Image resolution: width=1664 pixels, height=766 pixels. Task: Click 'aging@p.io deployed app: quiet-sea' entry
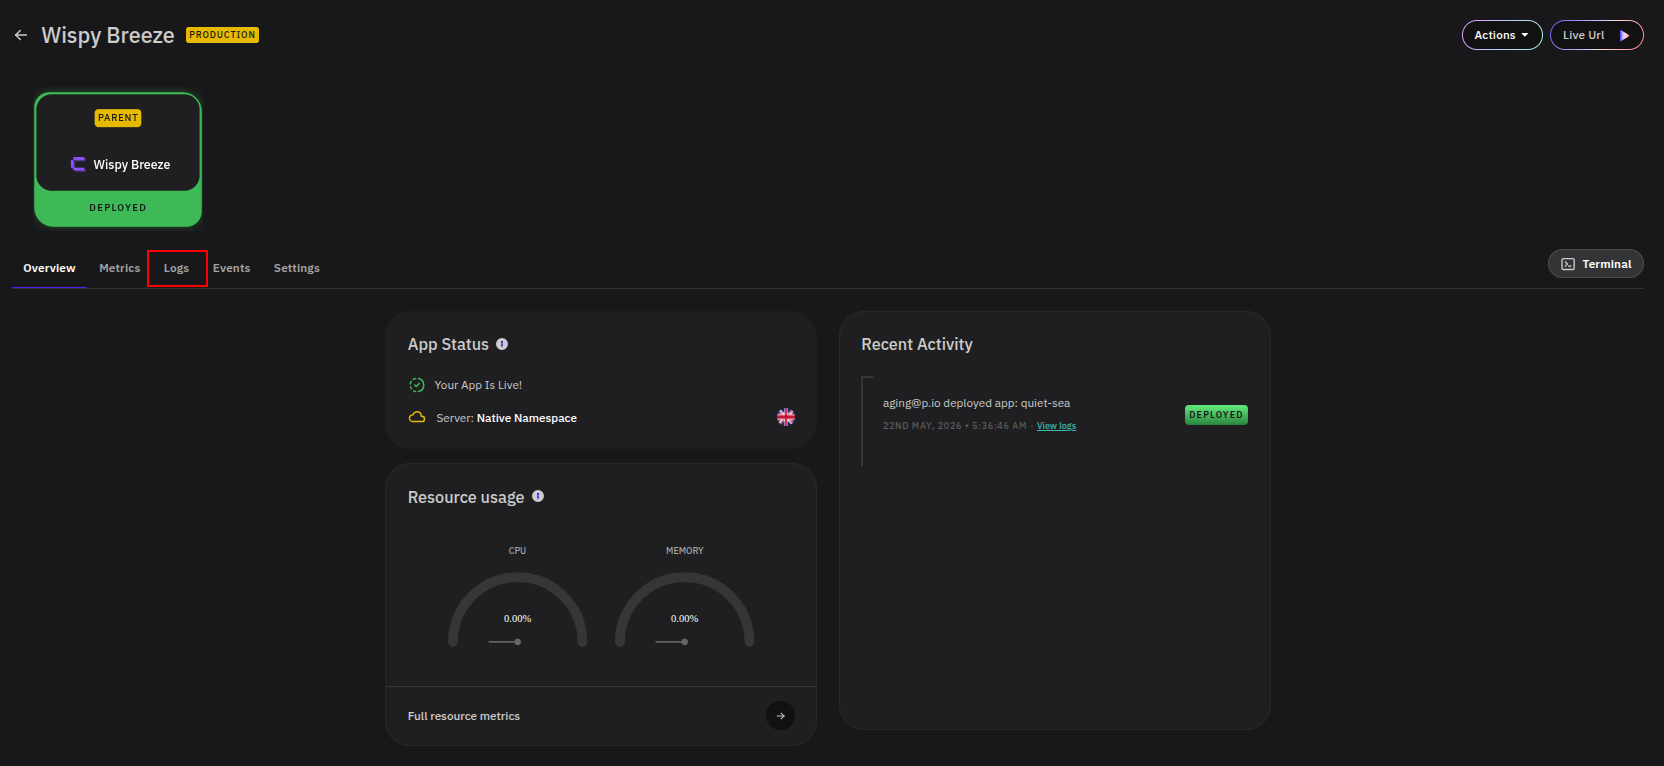tap(976, 403)
